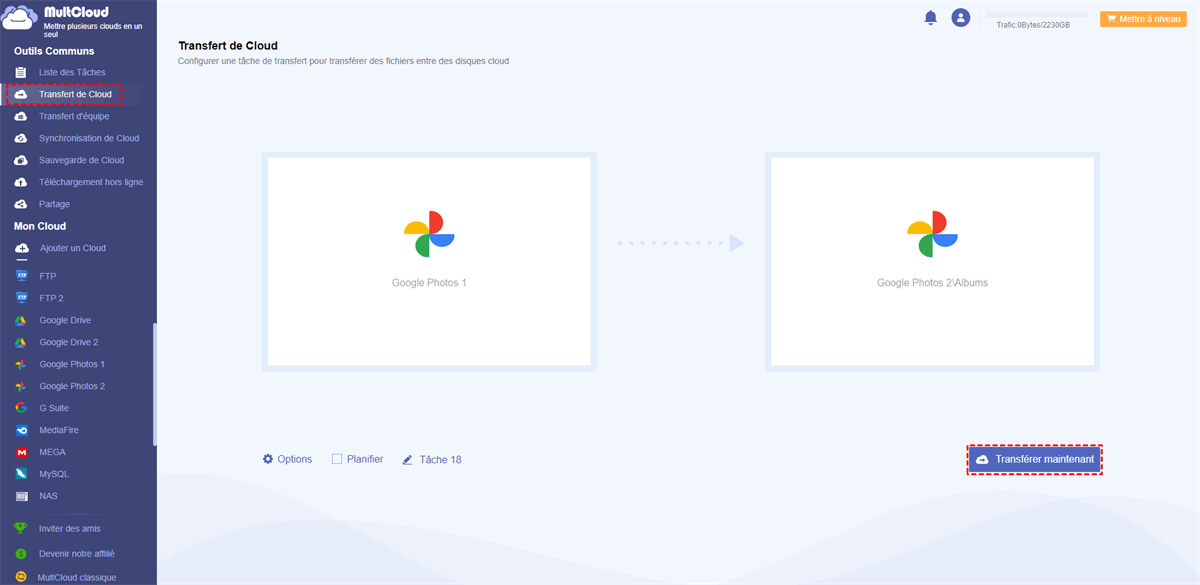This screenshot has width=1200, height=585.
Task: Click the Google Drive triangle icon
Action: (x=20, y=320)
